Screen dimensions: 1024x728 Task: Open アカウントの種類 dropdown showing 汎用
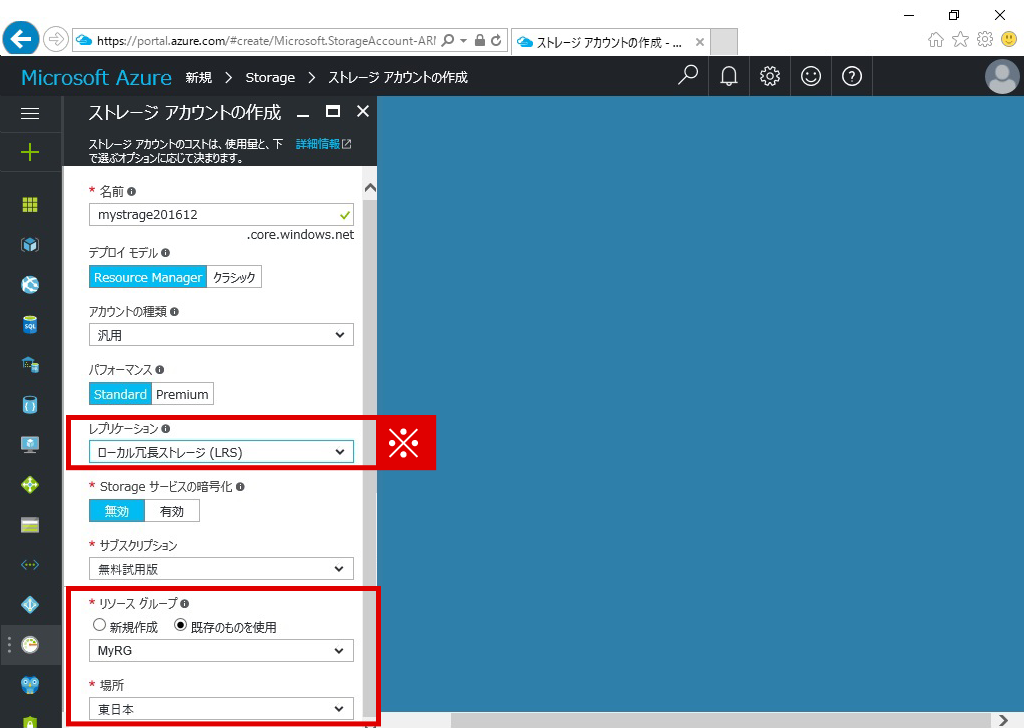221,335
